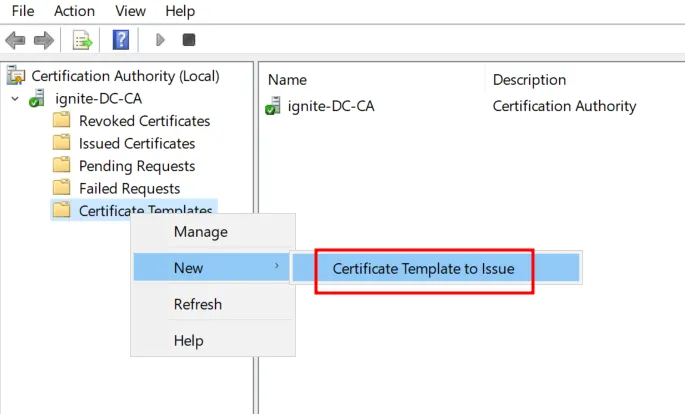Image resolution: width=685 pixels, height=414 pixels.
Task: Click the Export List toolbar icon
Action: click(x=81, y=40)
